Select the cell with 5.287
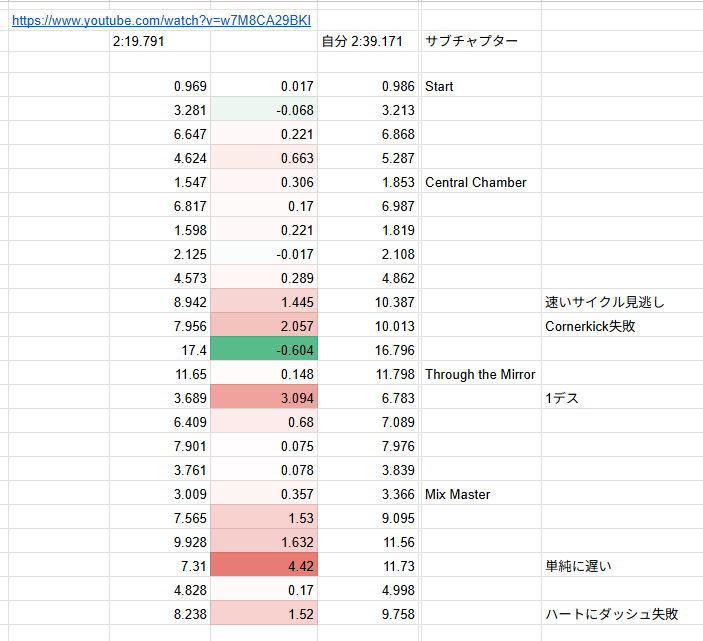The image size is (703, 641). tap(368, 158)
